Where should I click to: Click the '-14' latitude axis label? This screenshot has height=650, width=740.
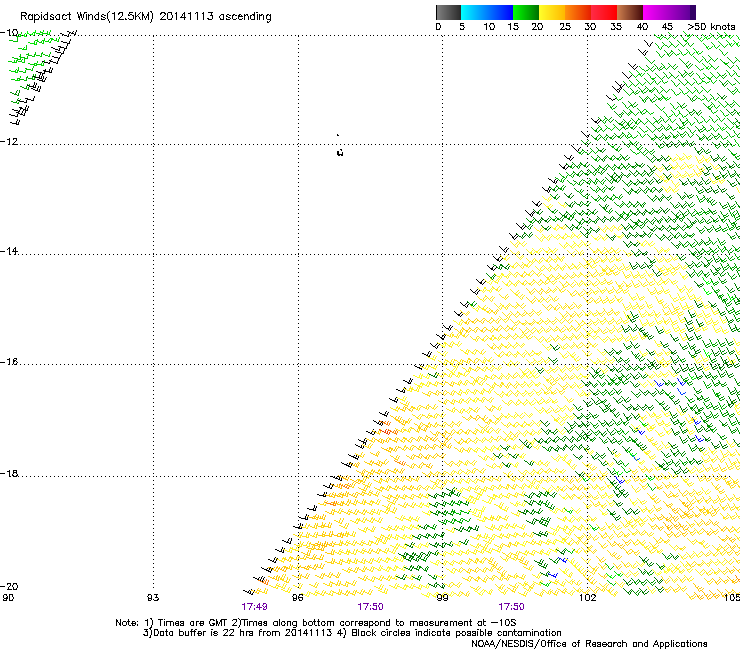9,251
